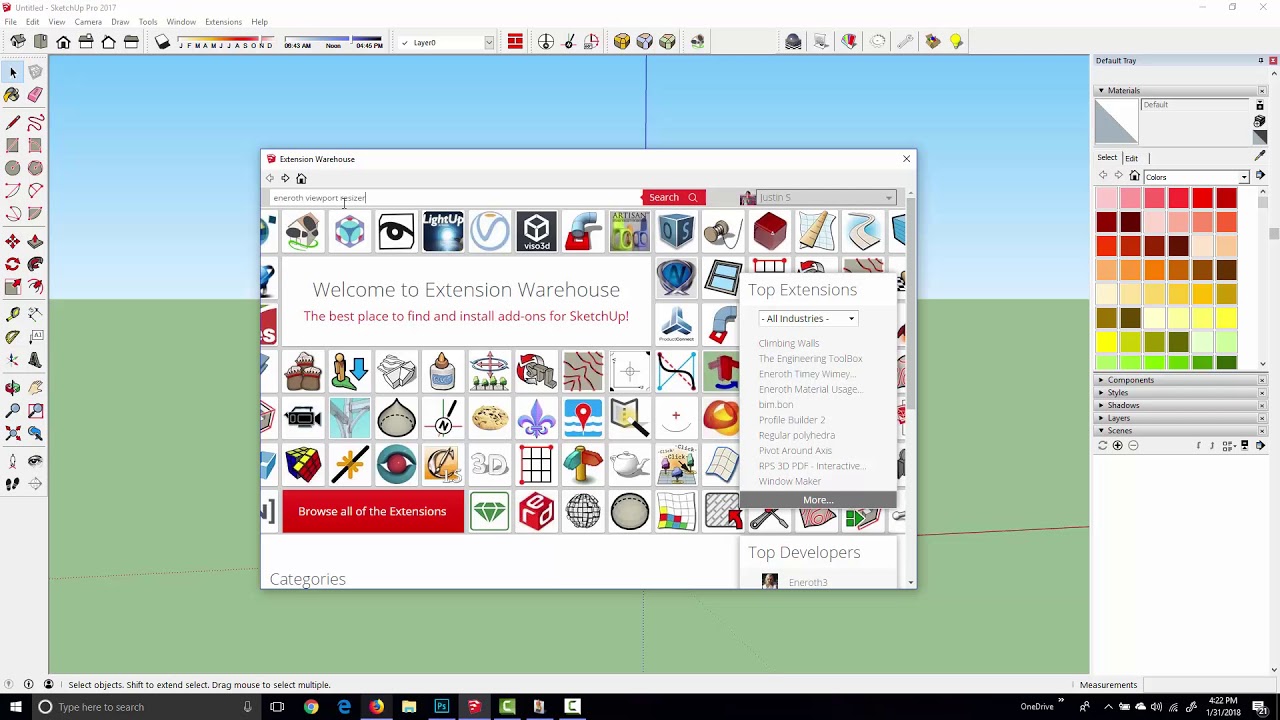Update scene with refresh icon

pyautogui.click(x=1103, y=446)
